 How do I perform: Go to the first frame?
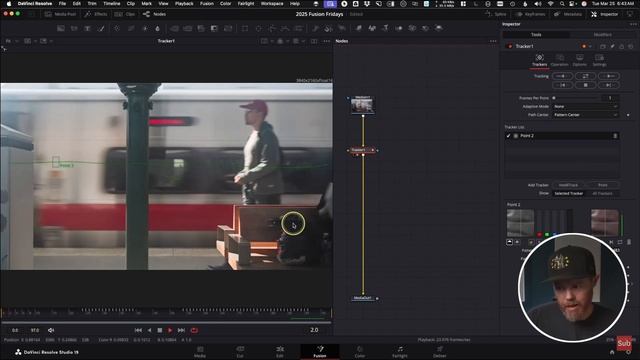point(138,330)
